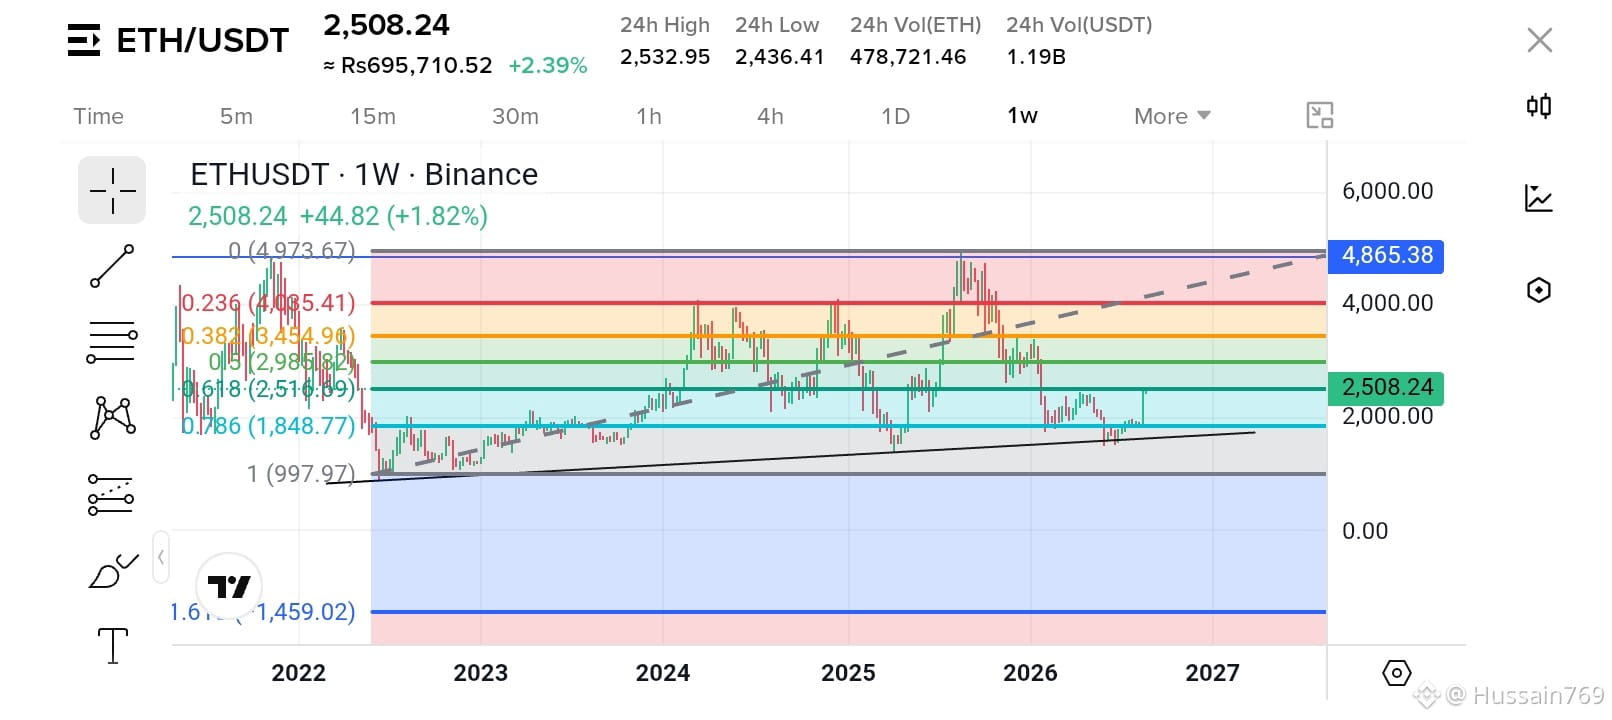Click the 2024 time axis label
This screenshot has width=1612, height=720.
point(663,673)
